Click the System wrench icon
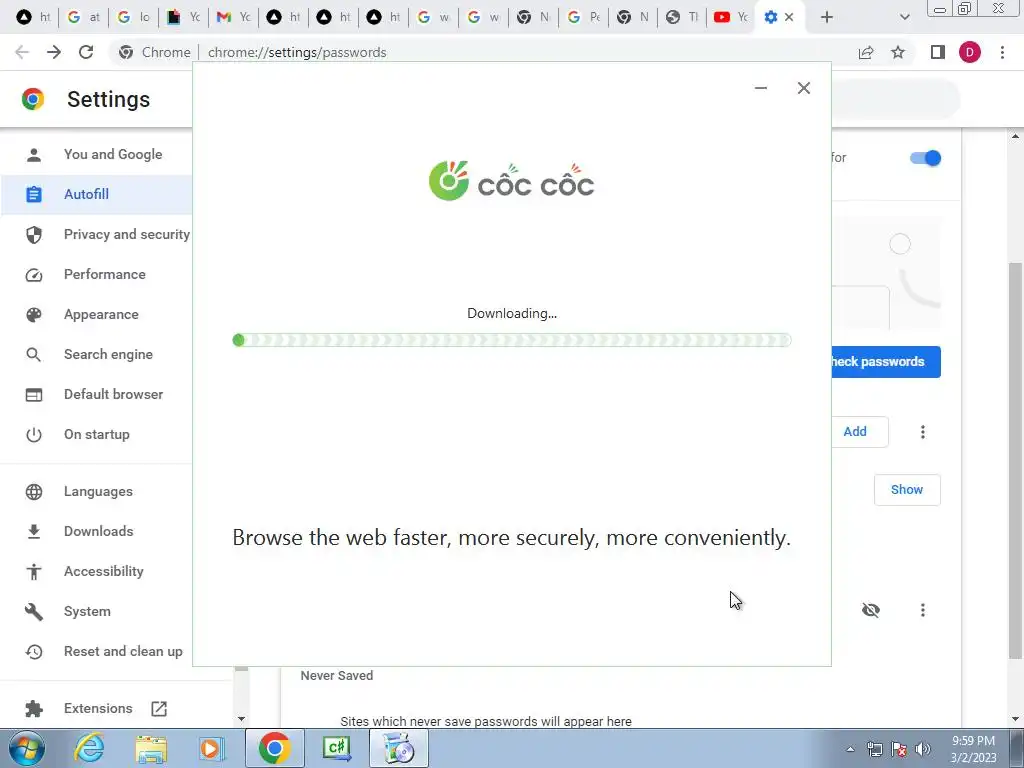This screenshot has width=1024, height=768. point(33,611)
